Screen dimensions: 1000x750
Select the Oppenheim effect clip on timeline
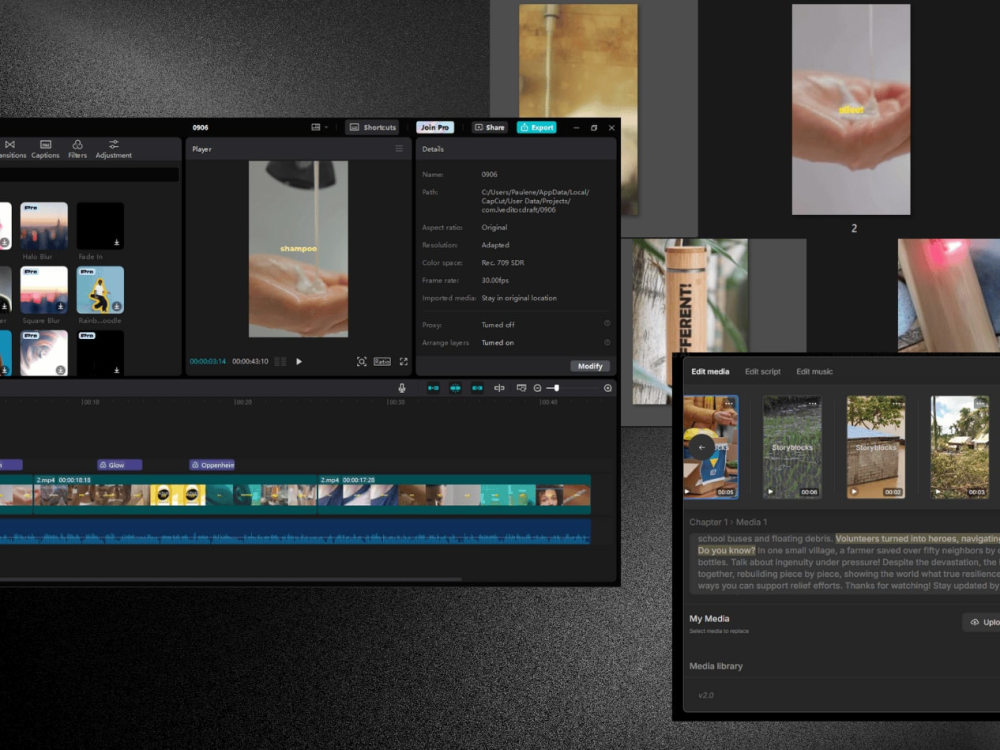[x=212, y=465]
